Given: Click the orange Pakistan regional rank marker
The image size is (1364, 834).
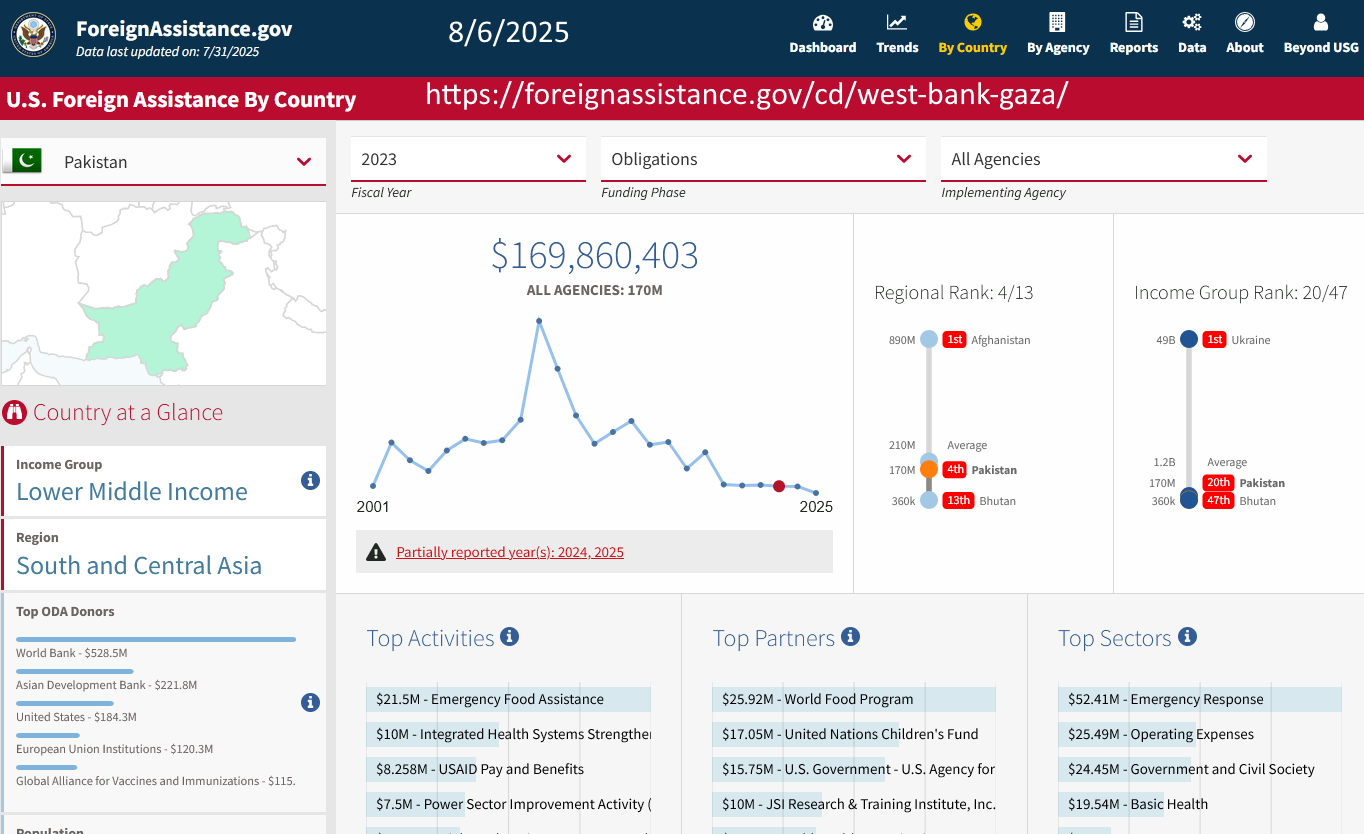Looking at the screenshot, I should [x=929, y=470].
